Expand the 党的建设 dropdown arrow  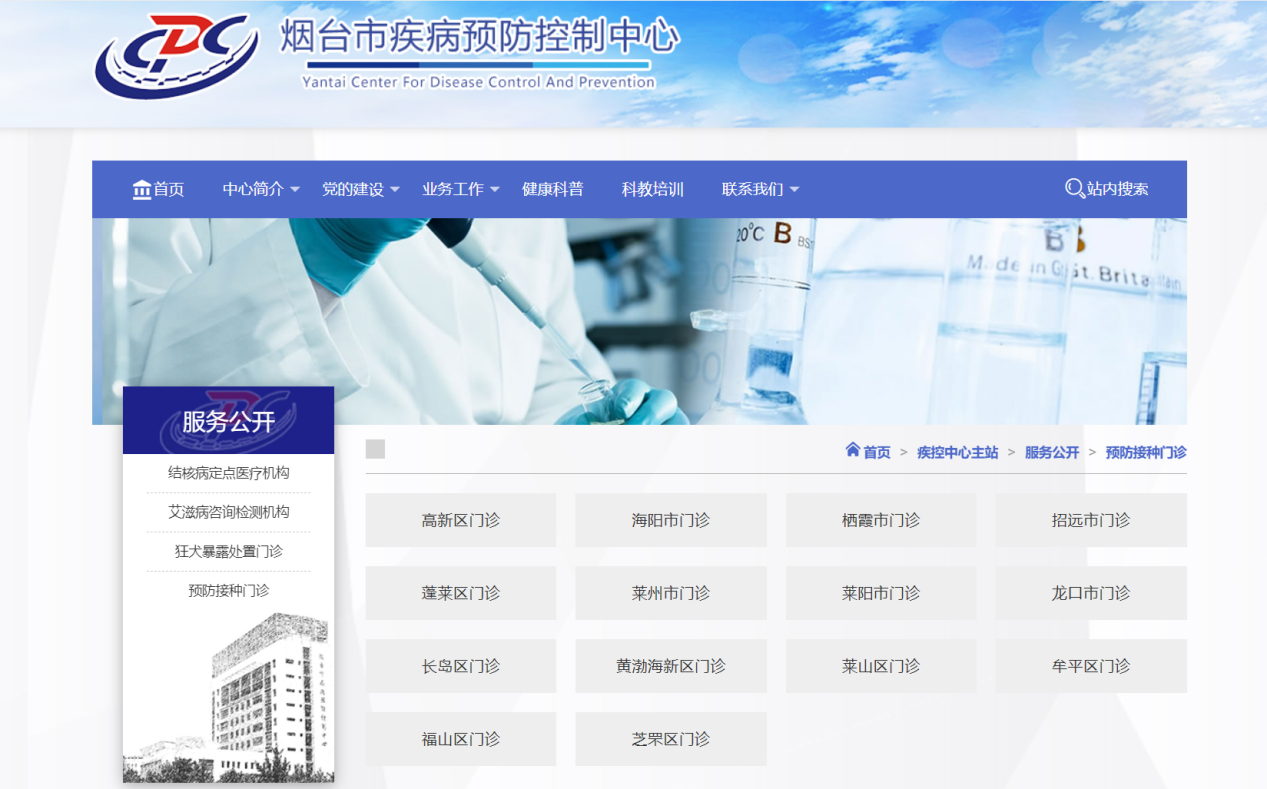point(395,190)
